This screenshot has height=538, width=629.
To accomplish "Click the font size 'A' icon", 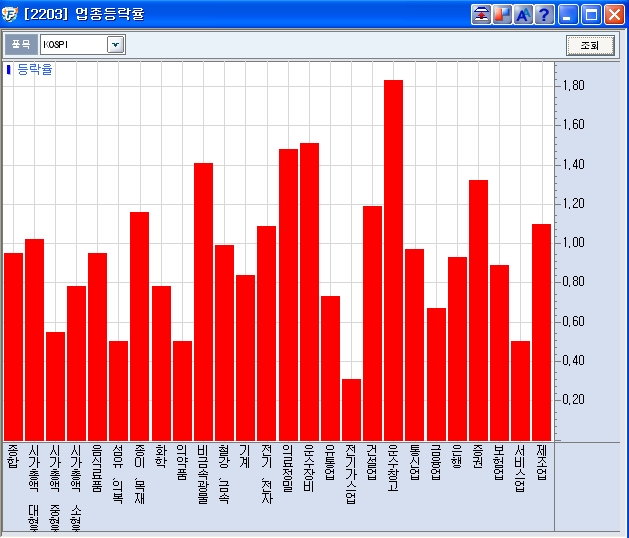I will pos(523,15).
